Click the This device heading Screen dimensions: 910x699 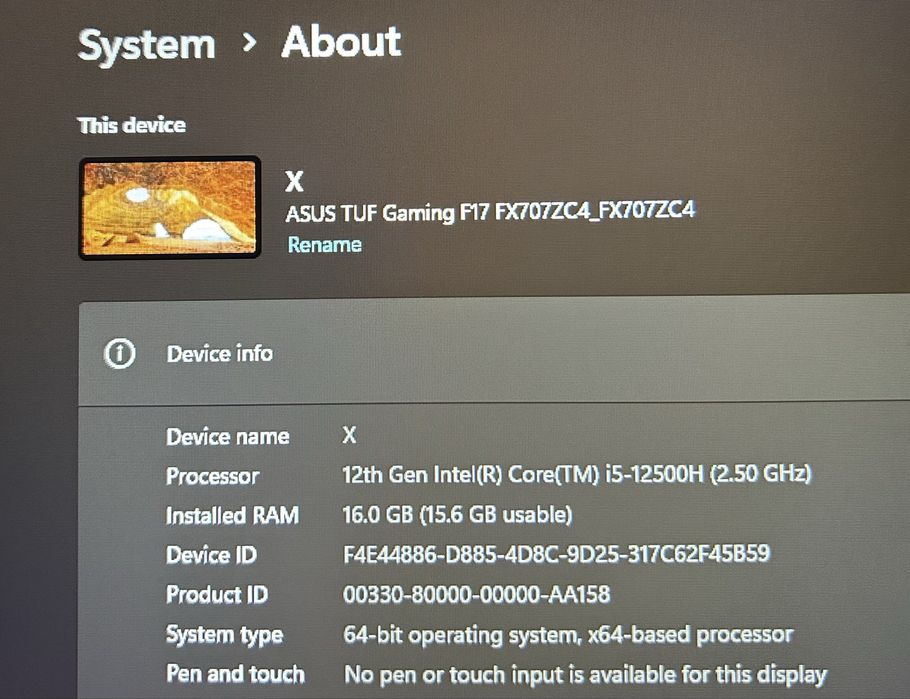tap(131, 125)
